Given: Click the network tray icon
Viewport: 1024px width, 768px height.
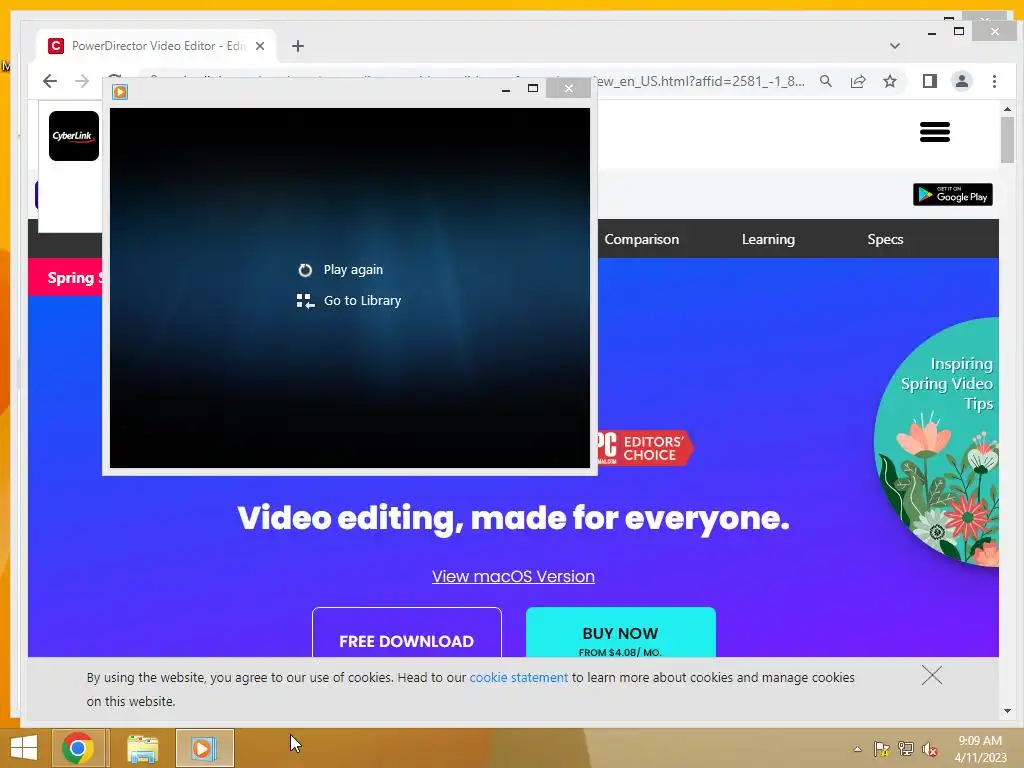Looking at the screenshot, I should coord(906,749).
